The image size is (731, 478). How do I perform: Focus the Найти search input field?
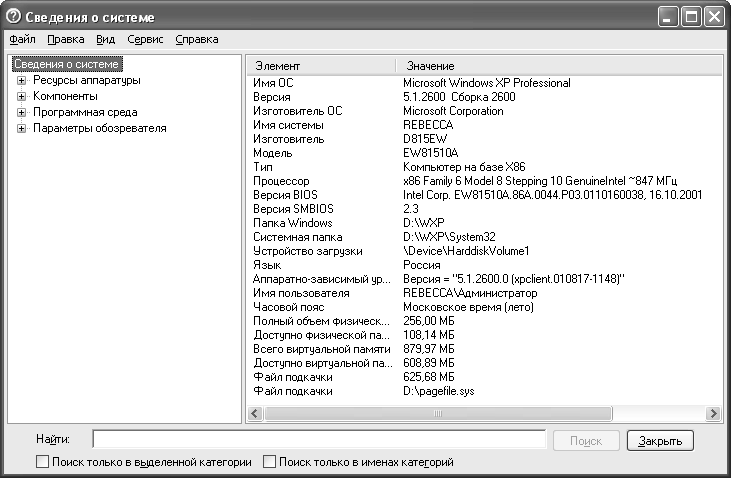(319, 439)
